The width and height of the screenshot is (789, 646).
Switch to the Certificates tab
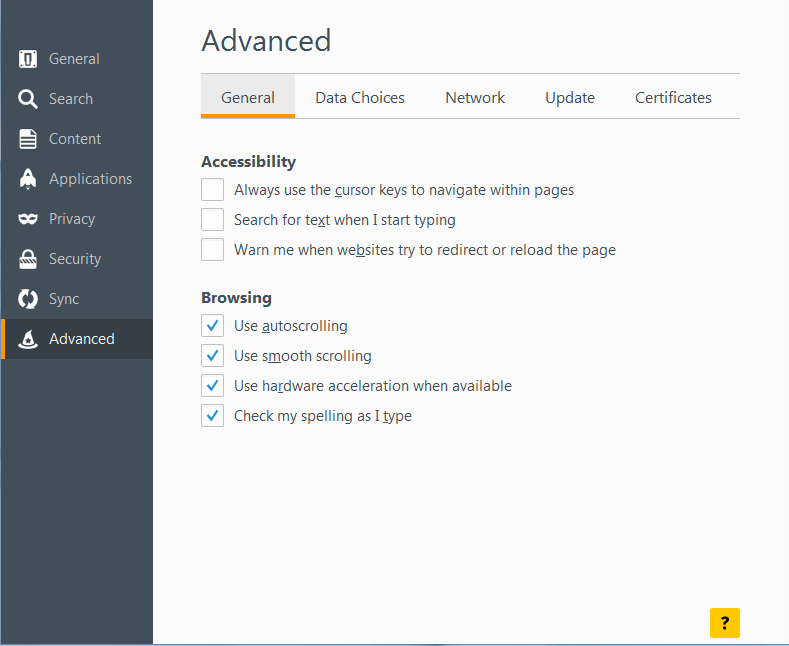click(x=673, y=97)
